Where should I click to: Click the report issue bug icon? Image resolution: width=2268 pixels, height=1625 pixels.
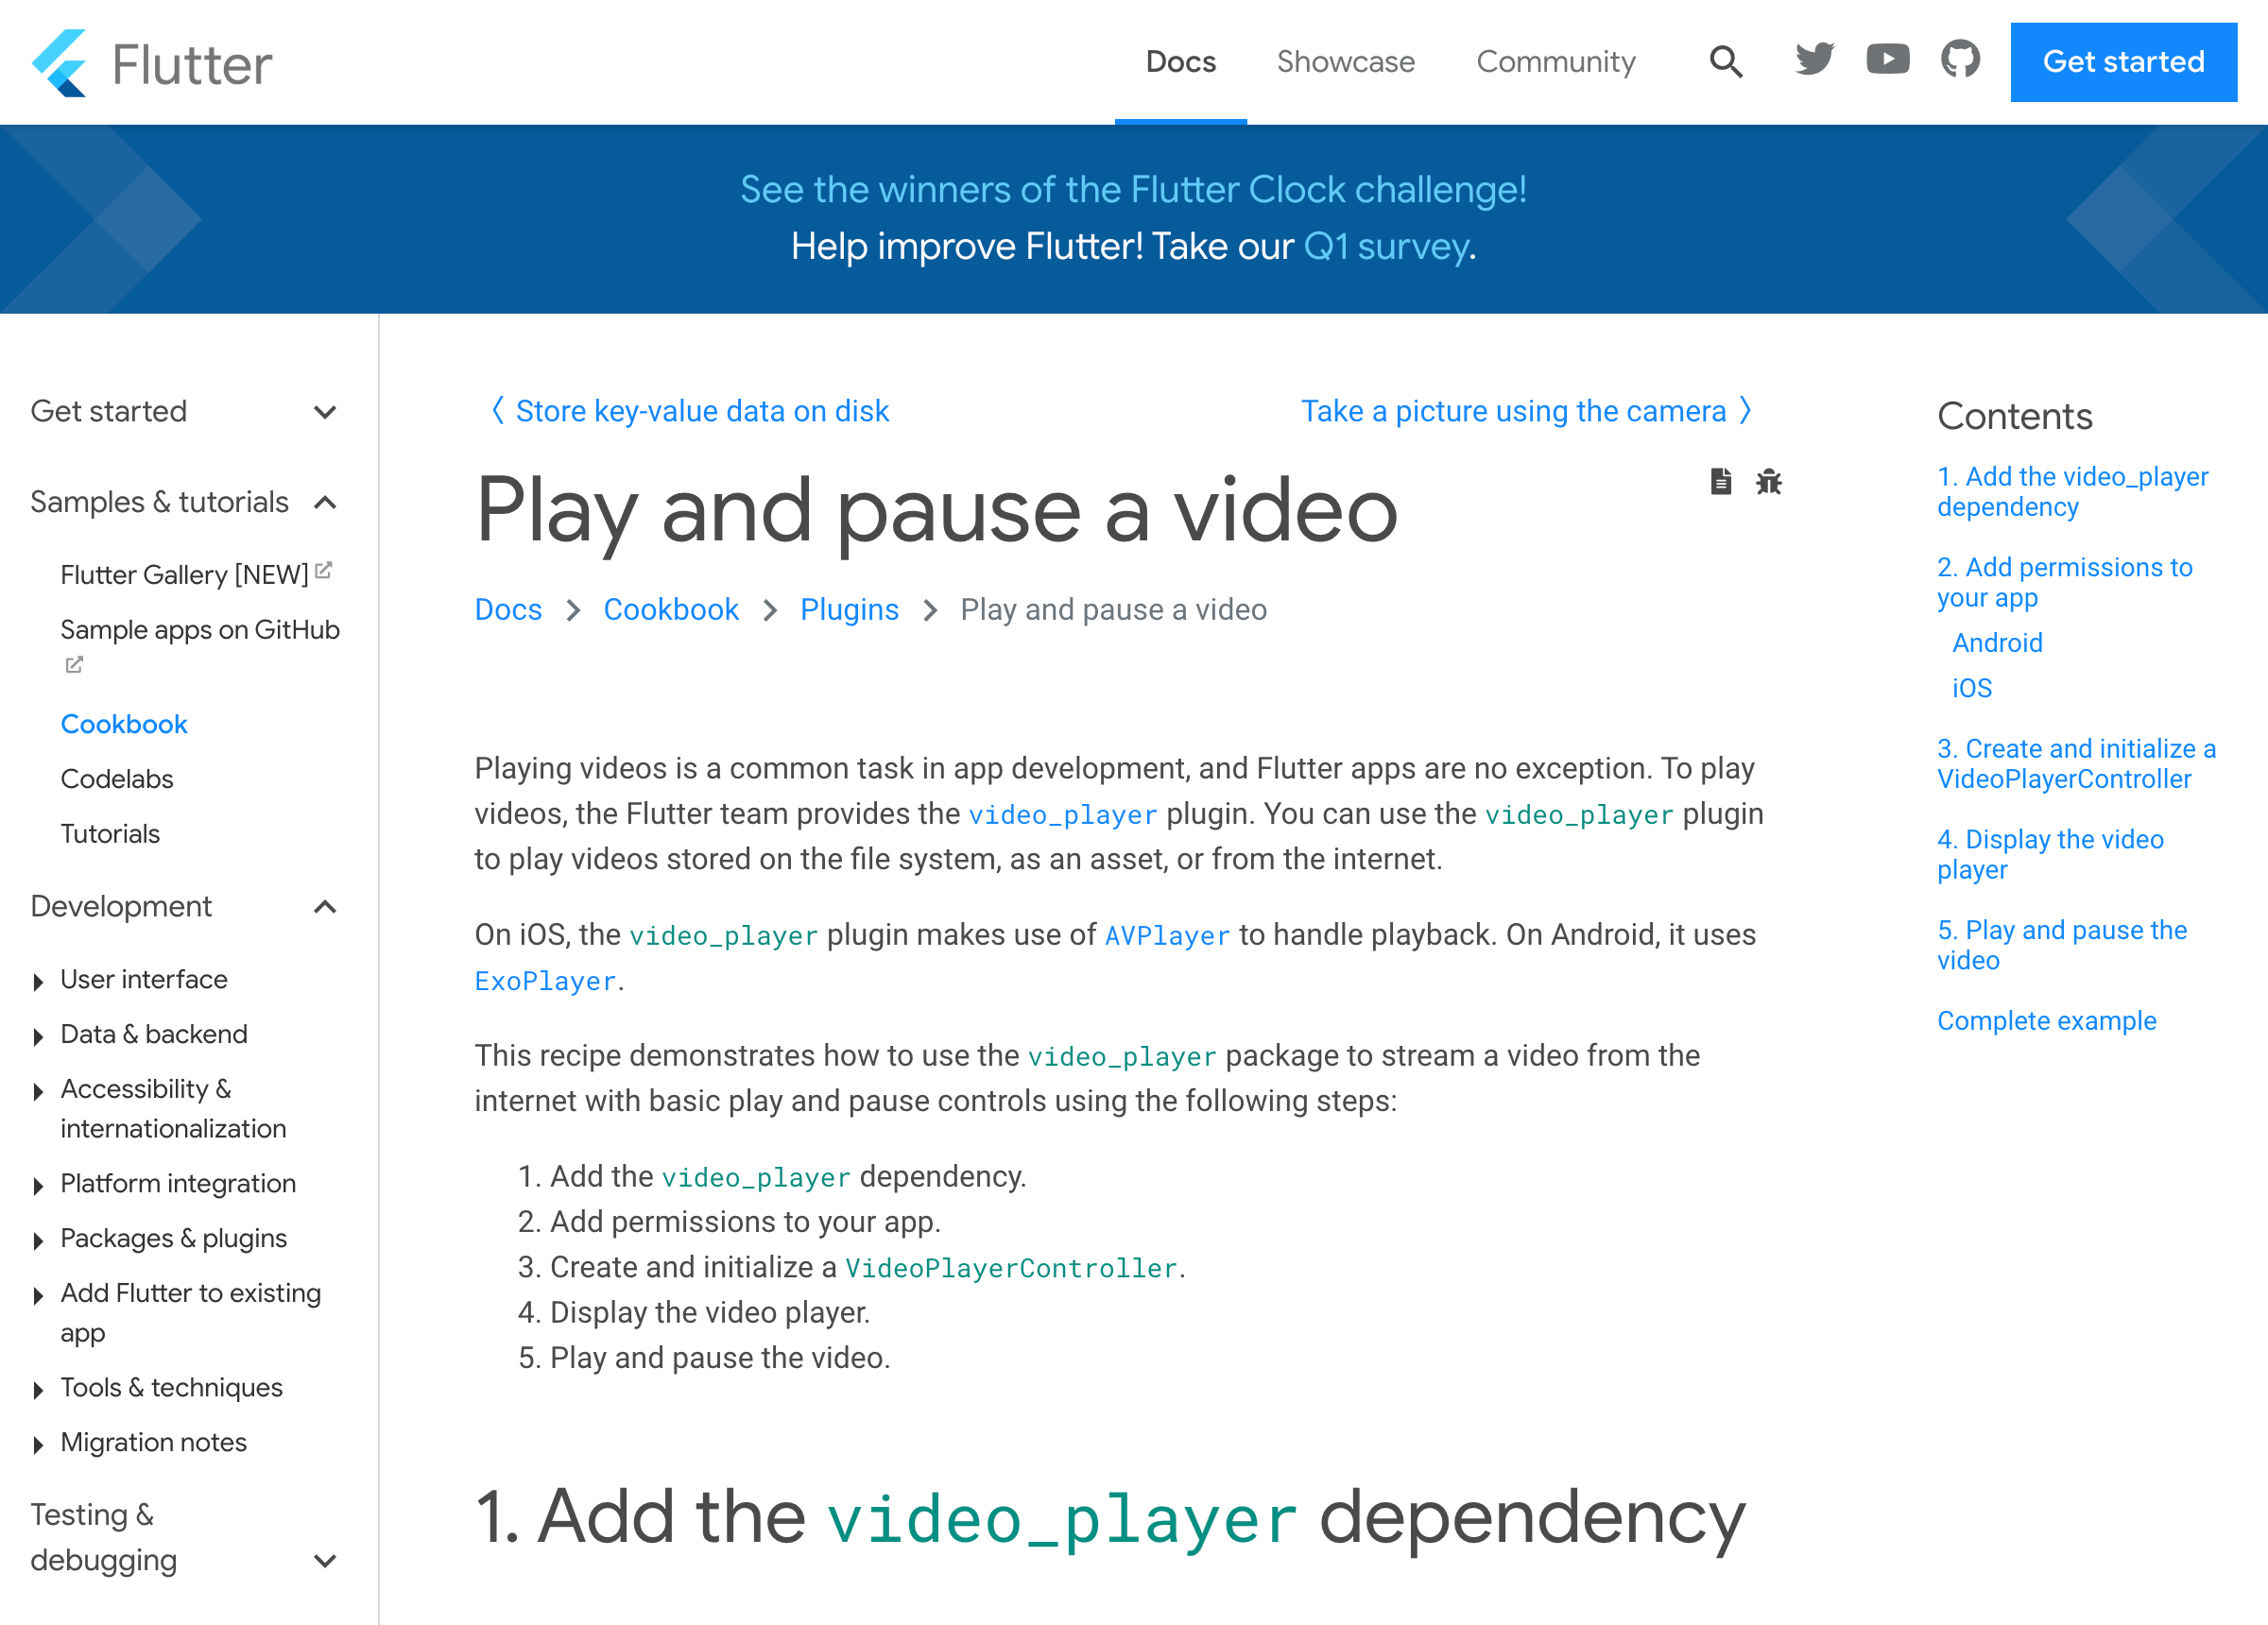(1768, 482)
